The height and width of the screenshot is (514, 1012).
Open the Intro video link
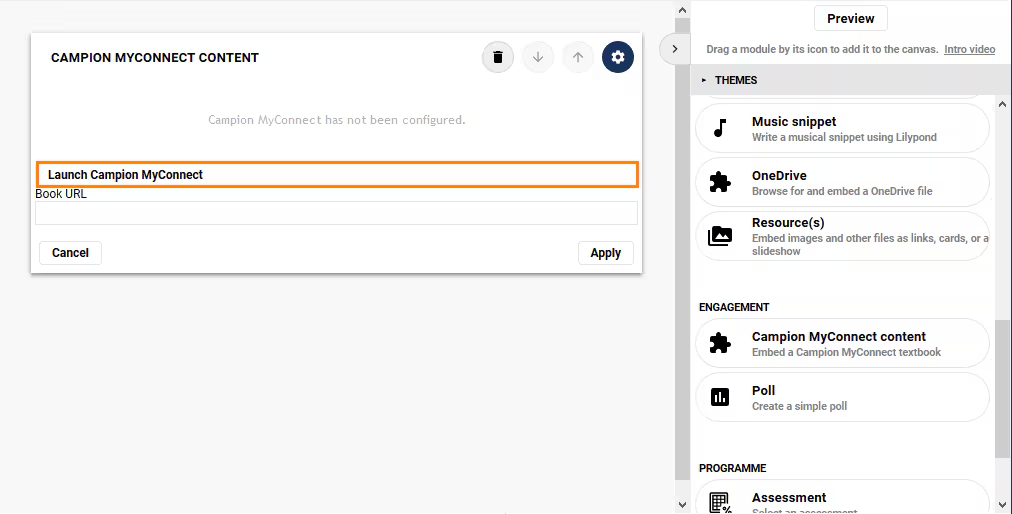[x=969, y=49]
